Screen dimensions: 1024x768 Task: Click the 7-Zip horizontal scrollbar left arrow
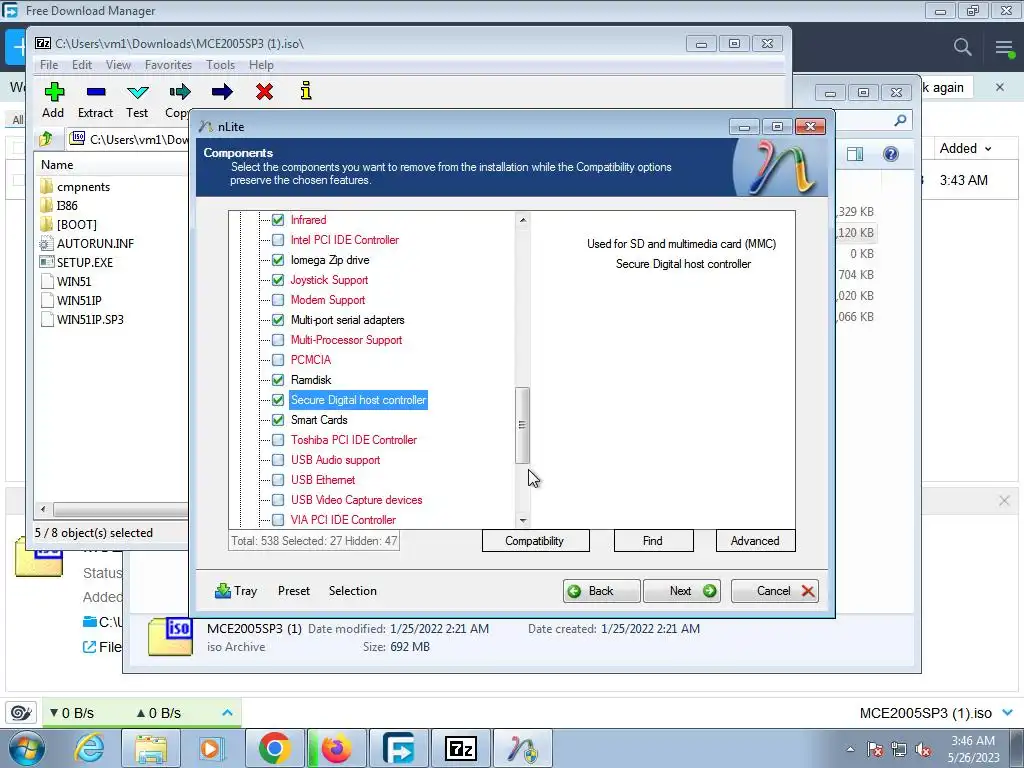coord(43,509)
